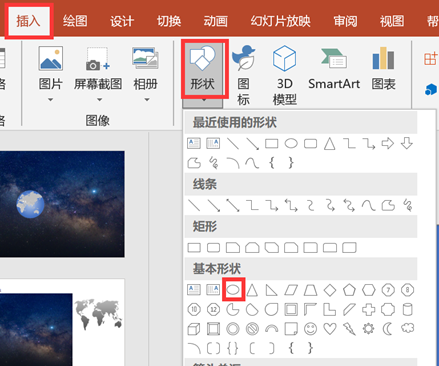
Task: Click the 形状 shapes button
Action: click(x=203, y=68)
